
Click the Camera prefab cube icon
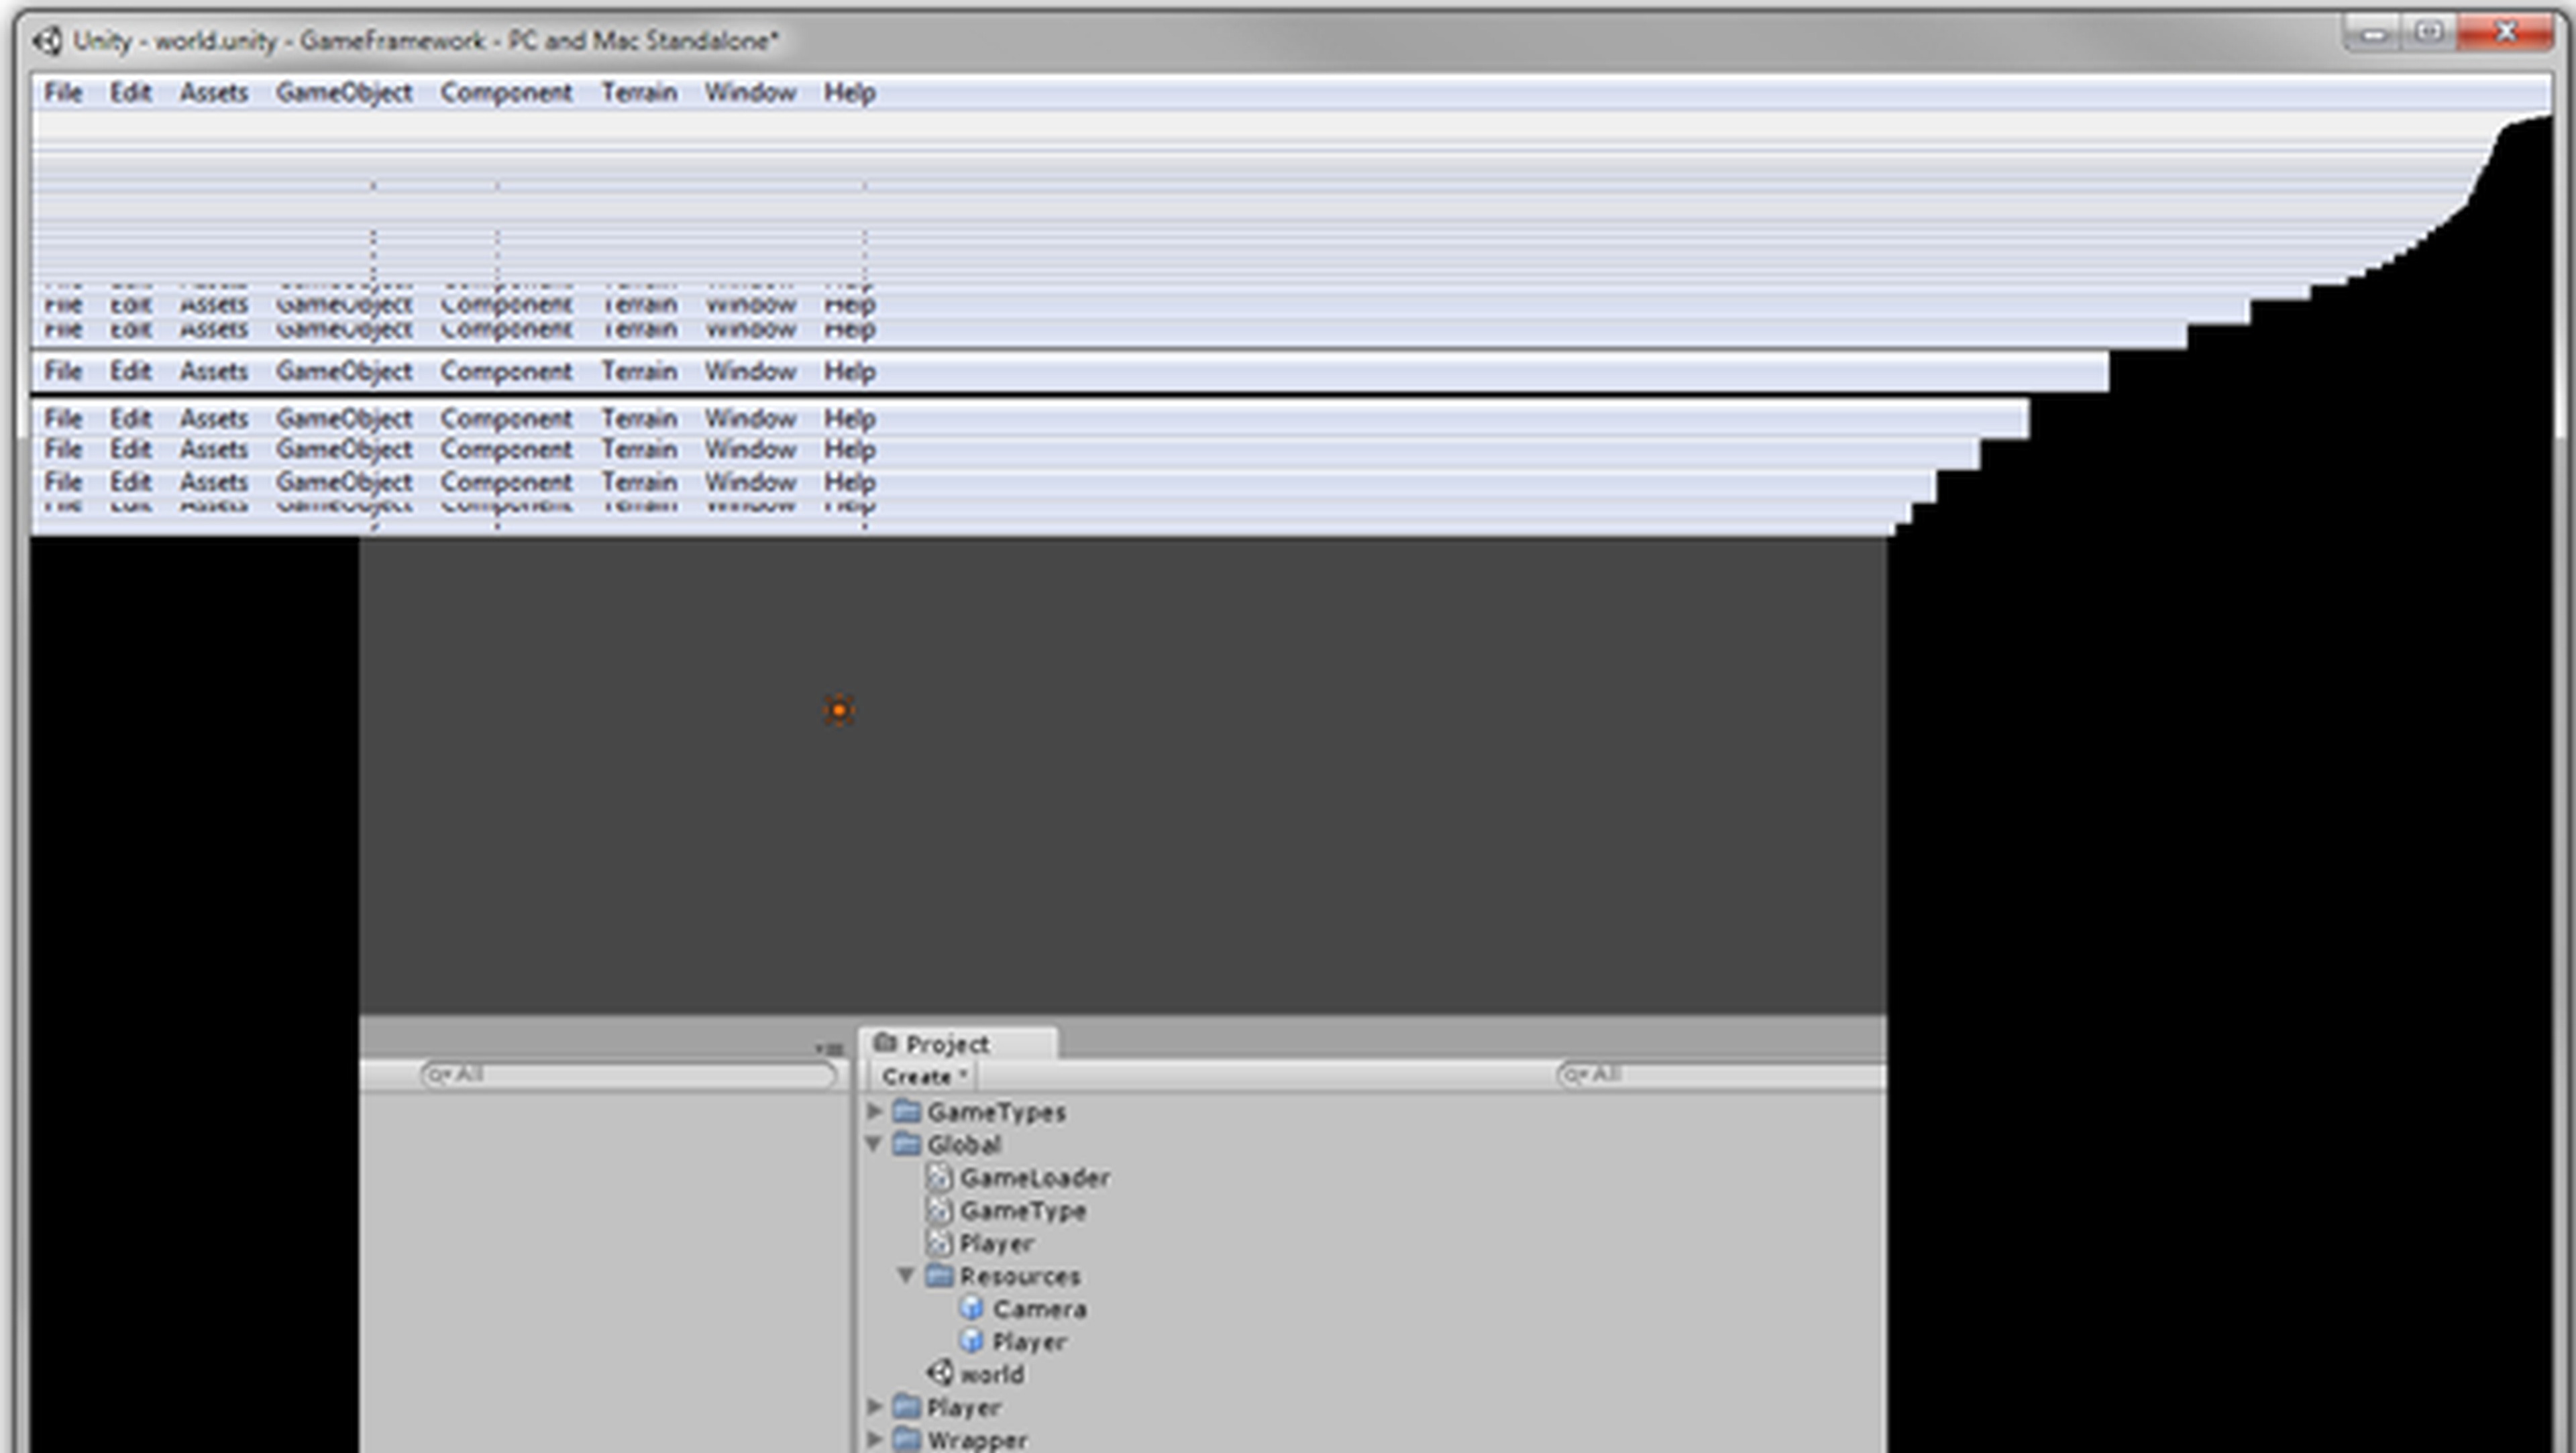tap(971, 1308)
